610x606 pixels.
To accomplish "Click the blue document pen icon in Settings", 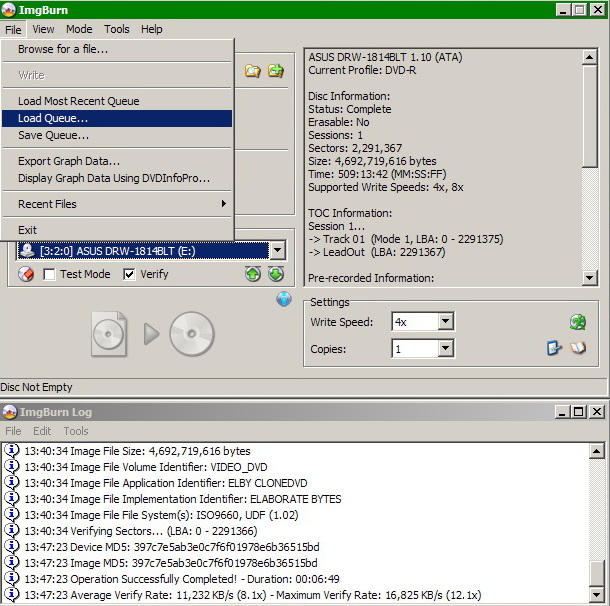I will (554, 348).
